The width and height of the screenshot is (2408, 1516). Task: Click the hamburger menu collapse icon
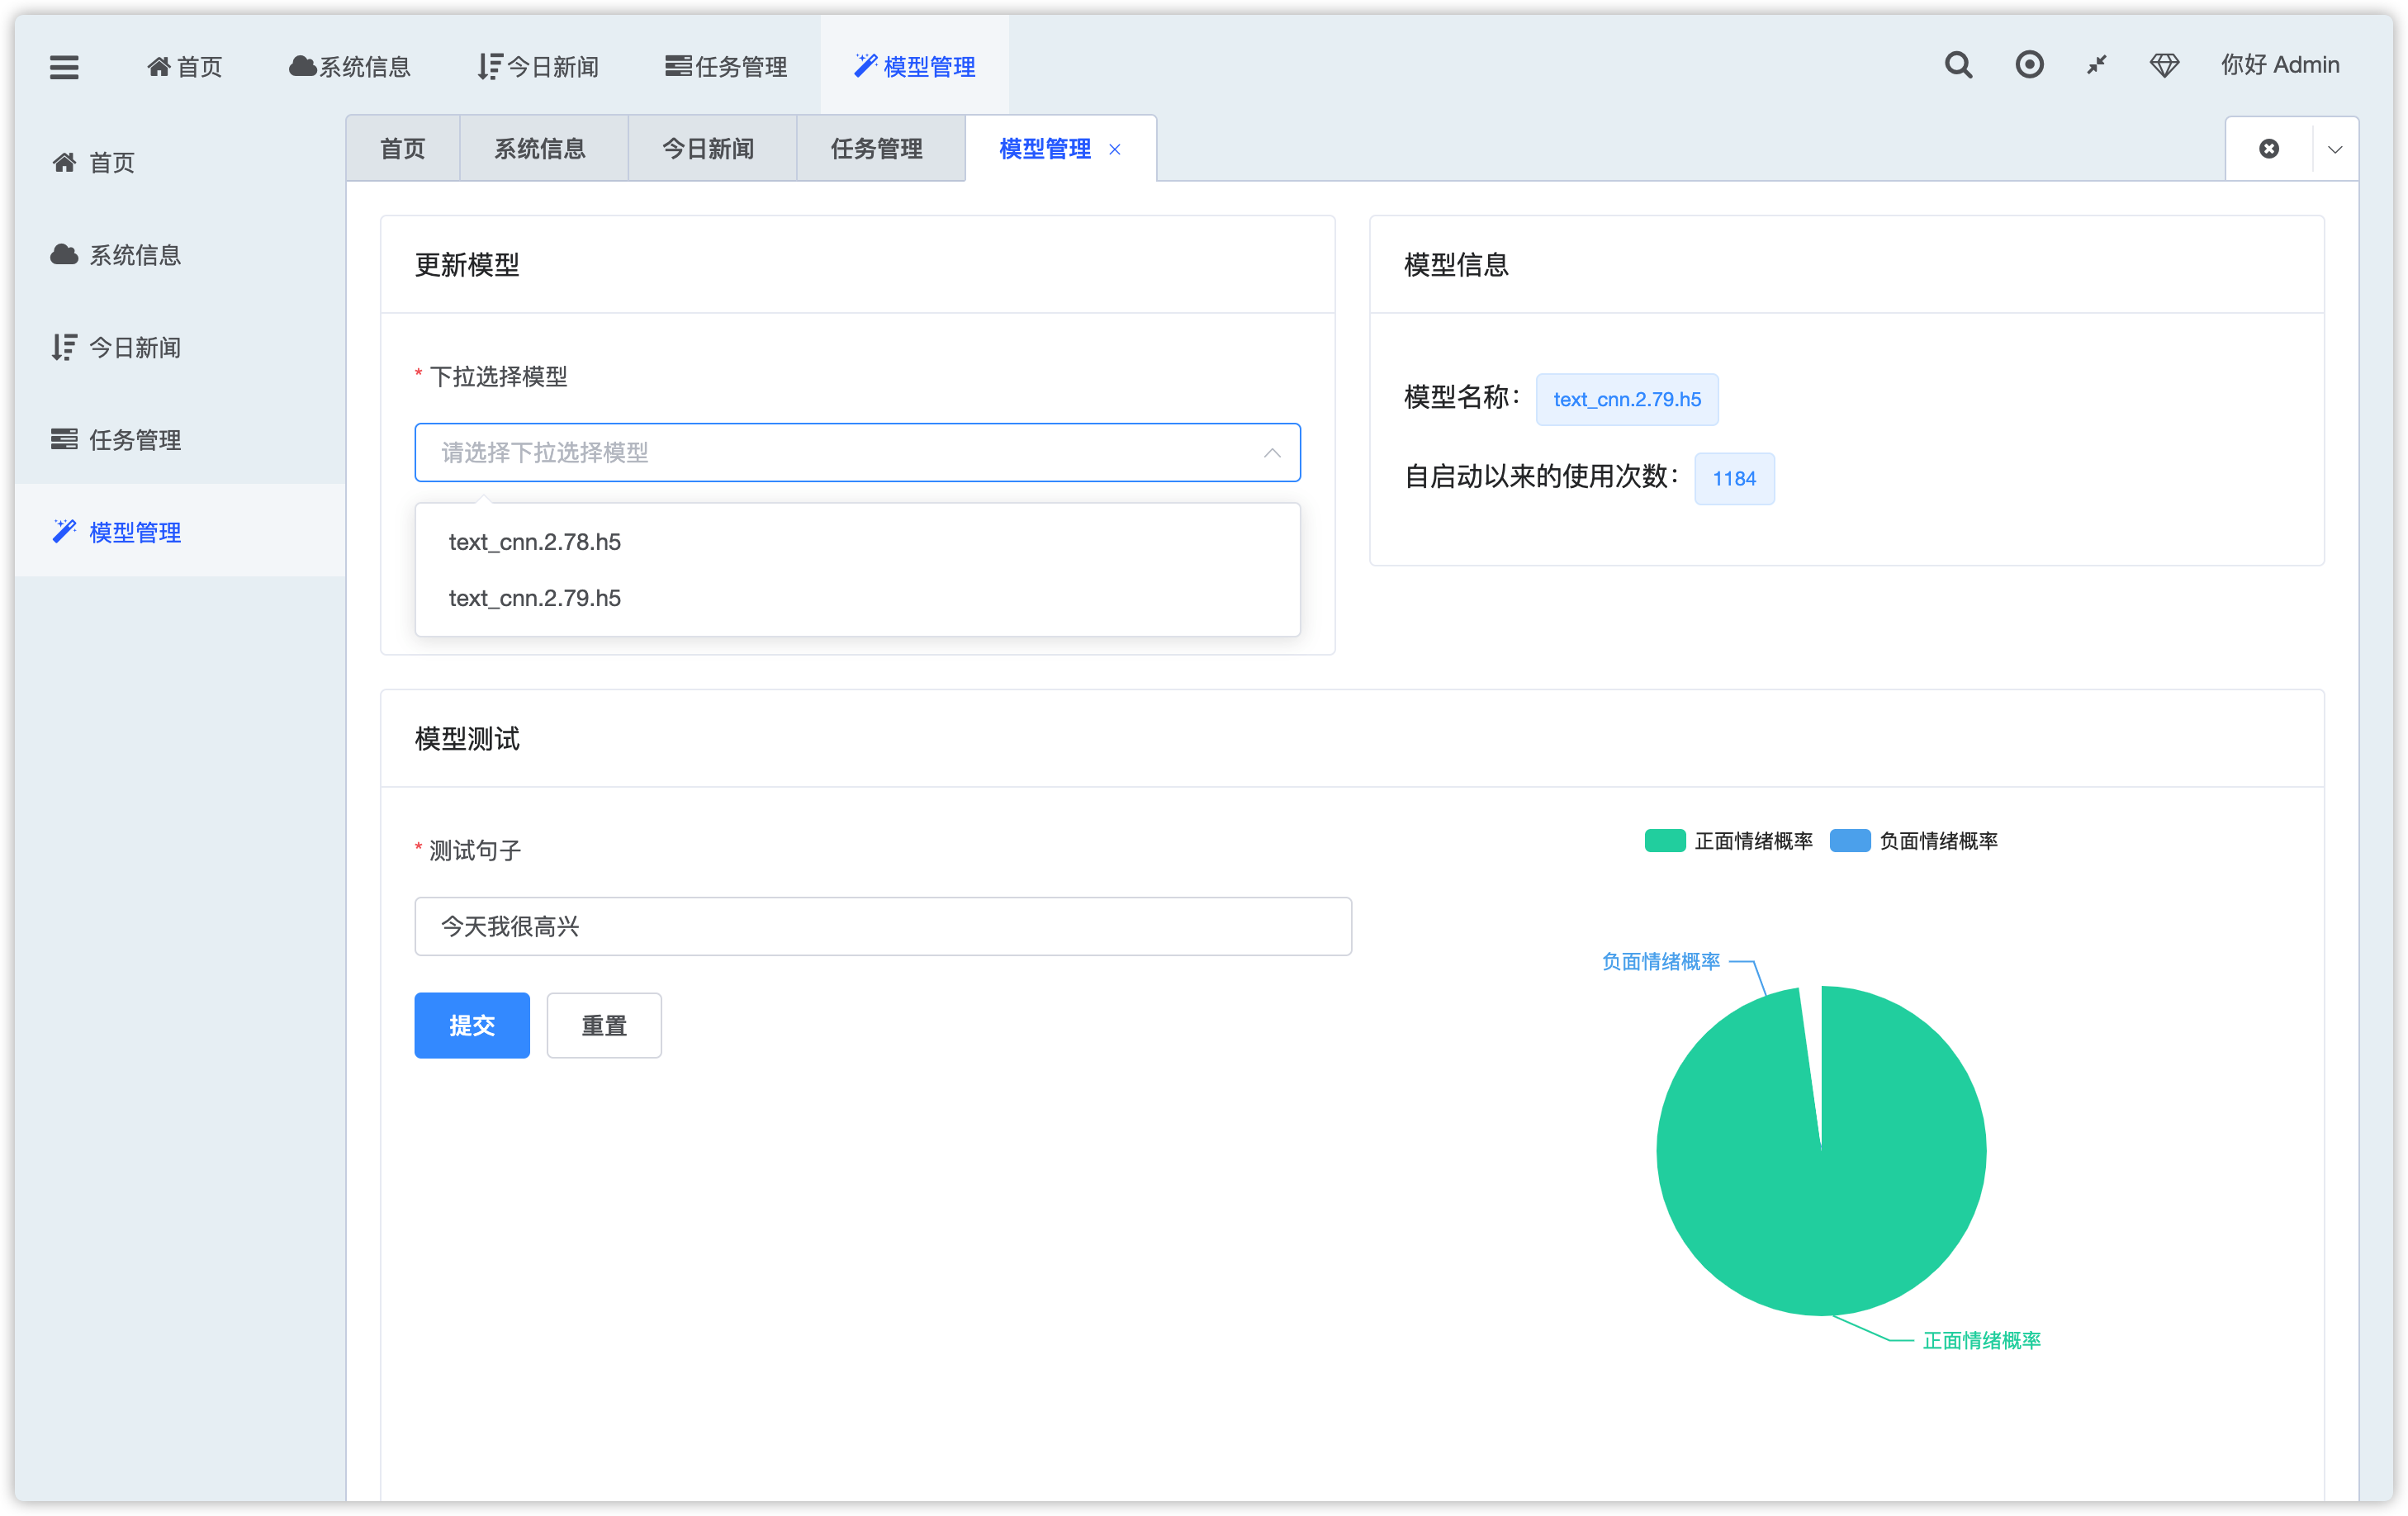pos(64,67)
